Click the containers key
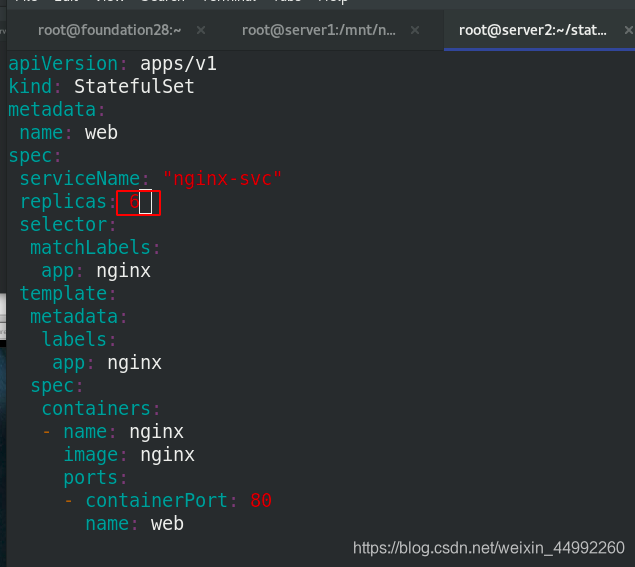 pos(96,409)
